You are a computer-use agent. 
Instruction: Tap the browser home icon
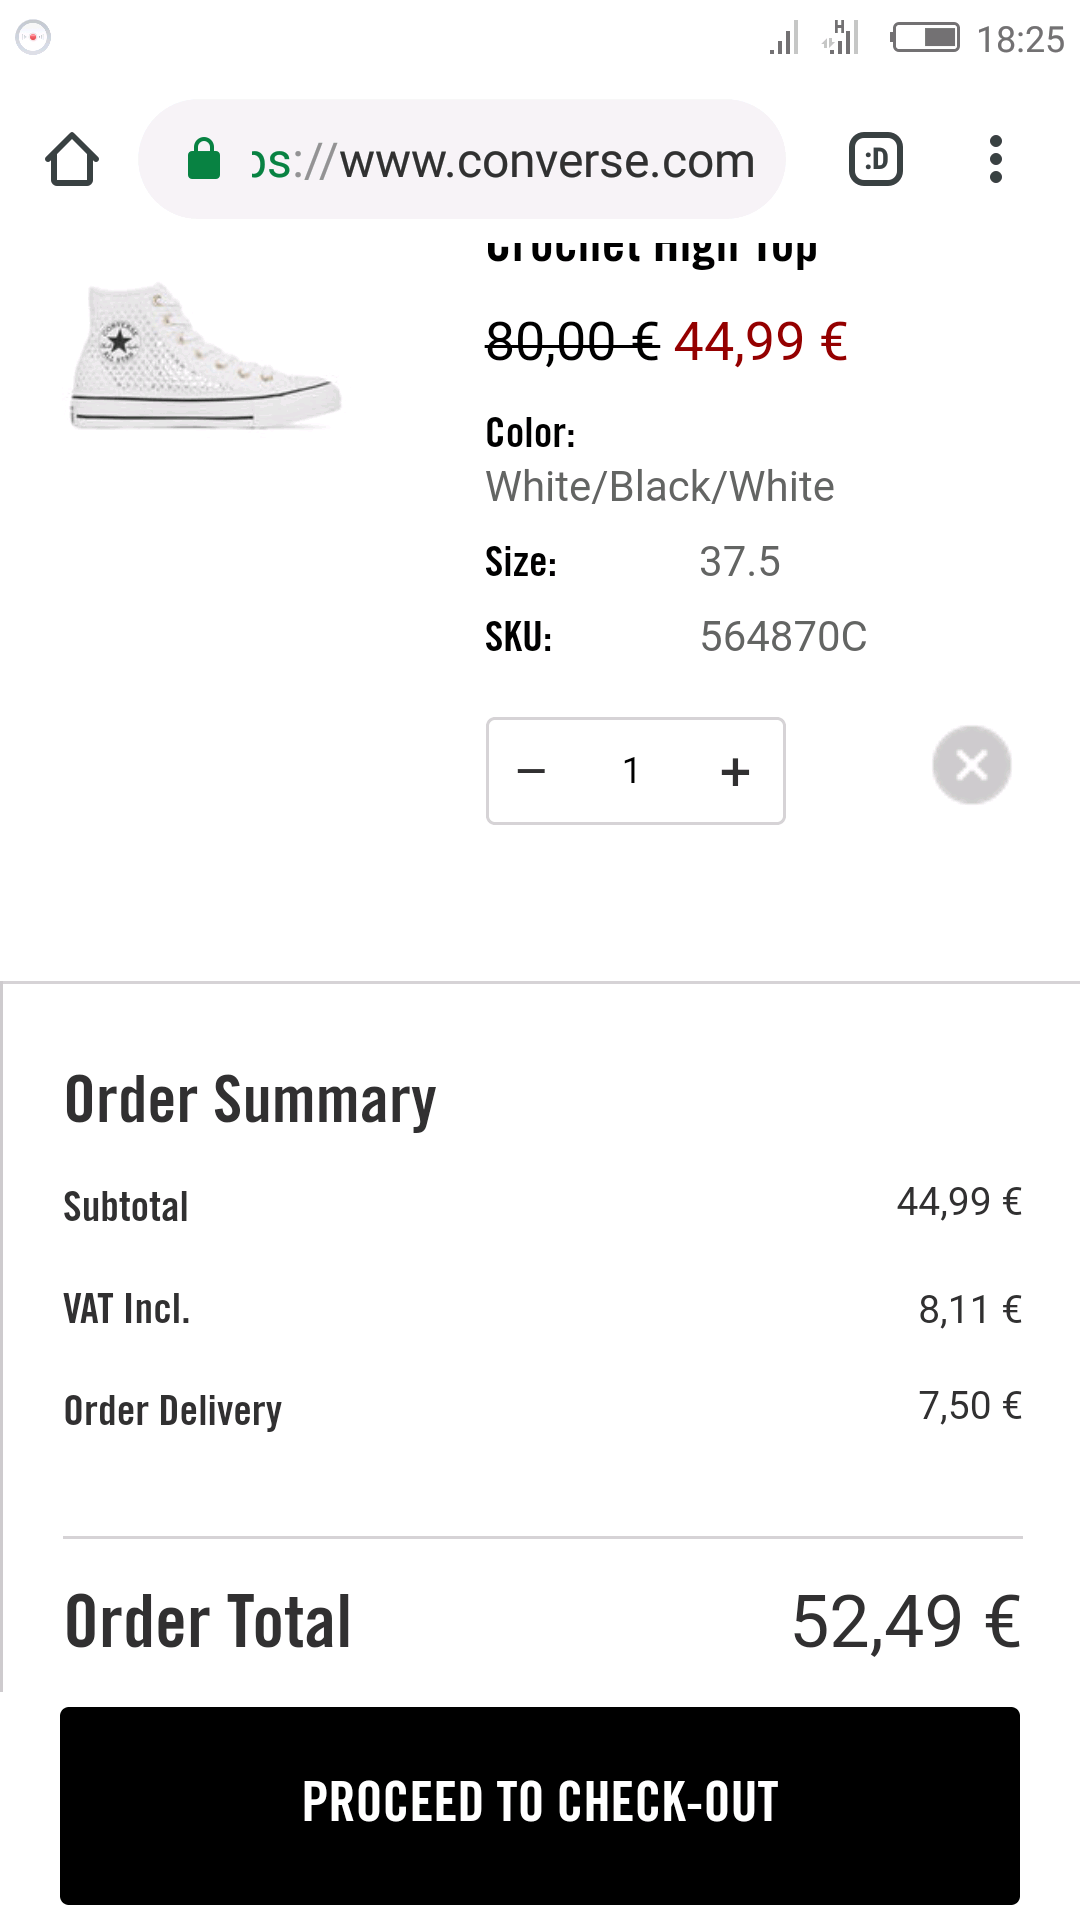[72, 160]
